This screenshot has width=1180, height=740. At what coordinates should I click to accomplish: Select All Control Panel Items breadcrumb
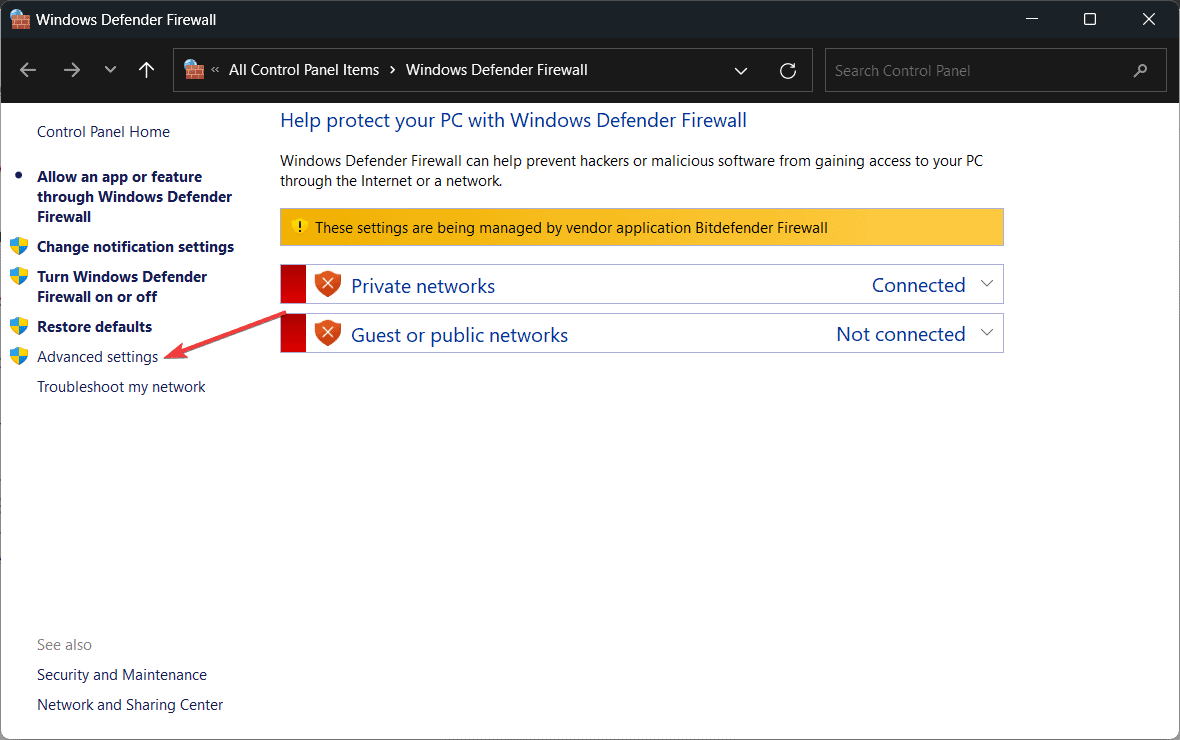tap(304, 70)
